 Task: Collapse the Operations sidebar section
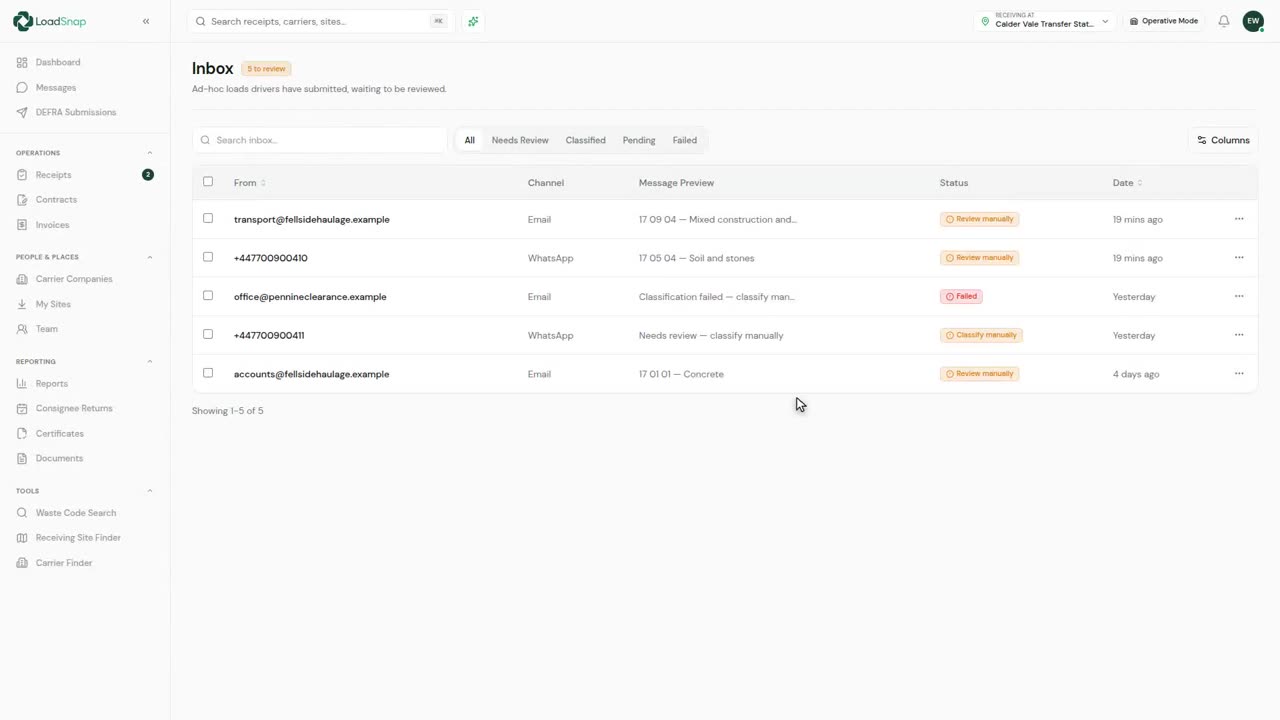(150, 153)
